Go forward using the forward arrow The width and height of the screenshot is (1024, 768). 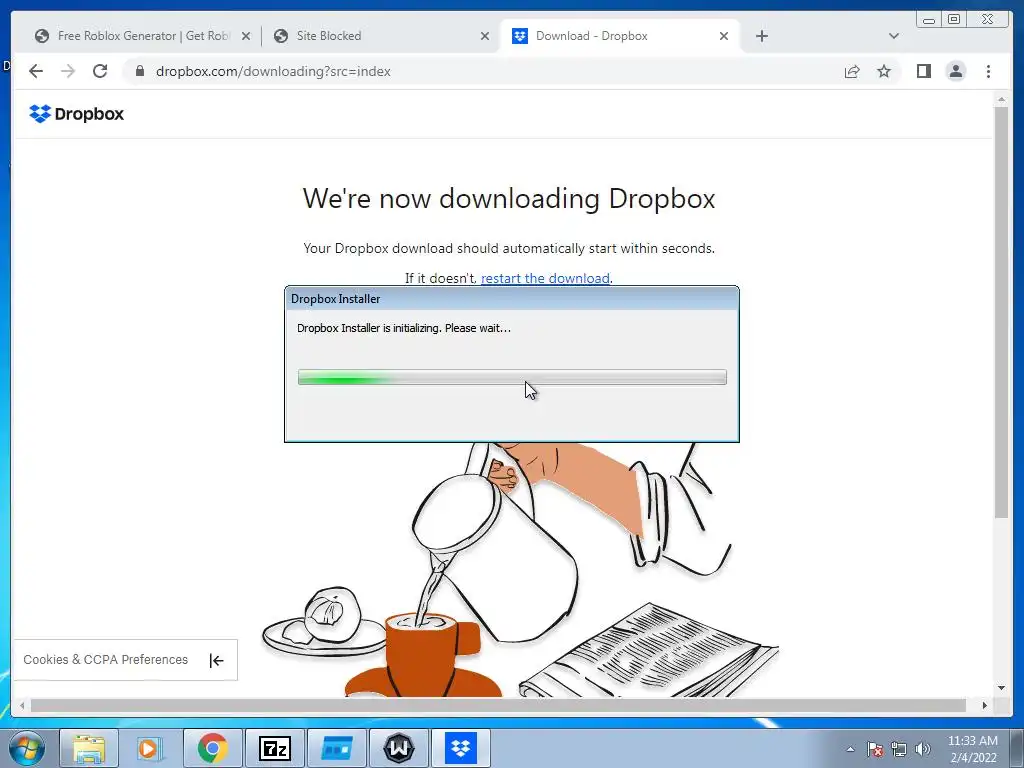(x=68, y=71)
